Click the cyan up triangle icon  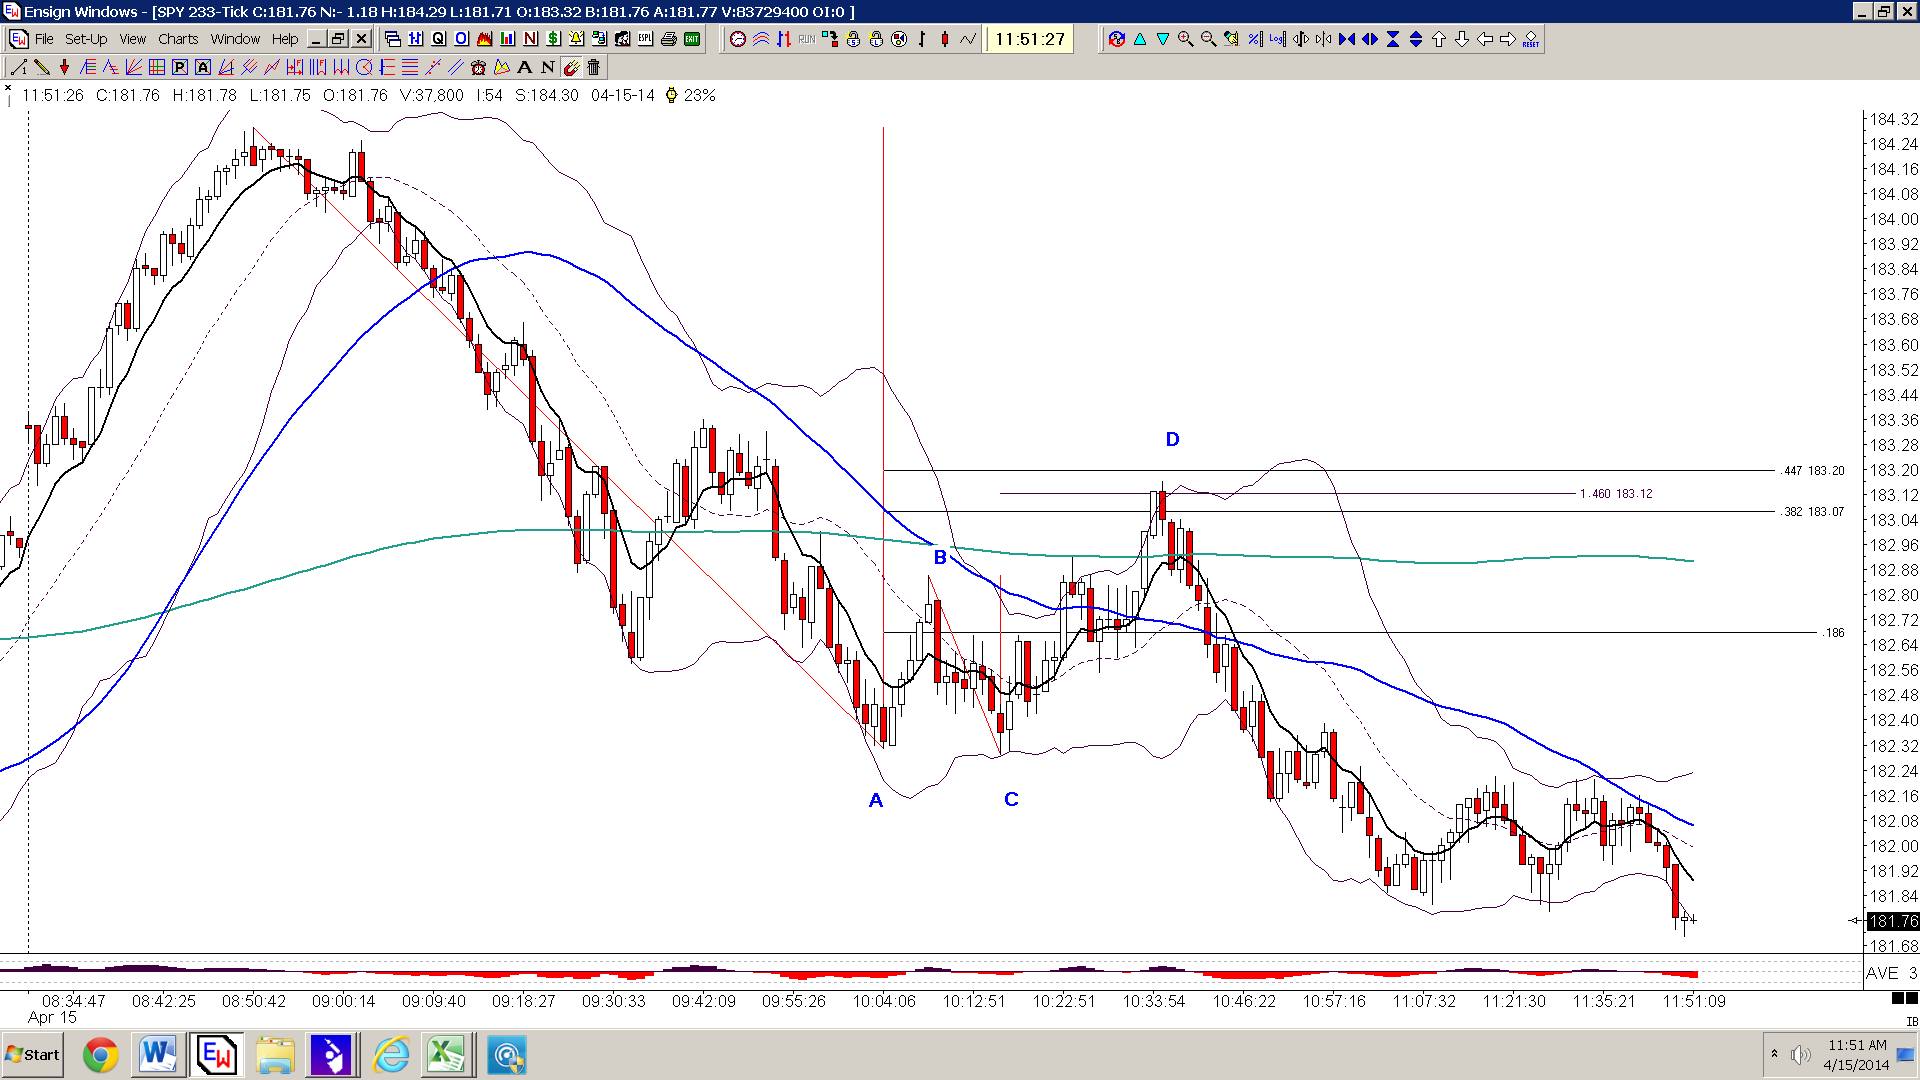coord(1140,39)
